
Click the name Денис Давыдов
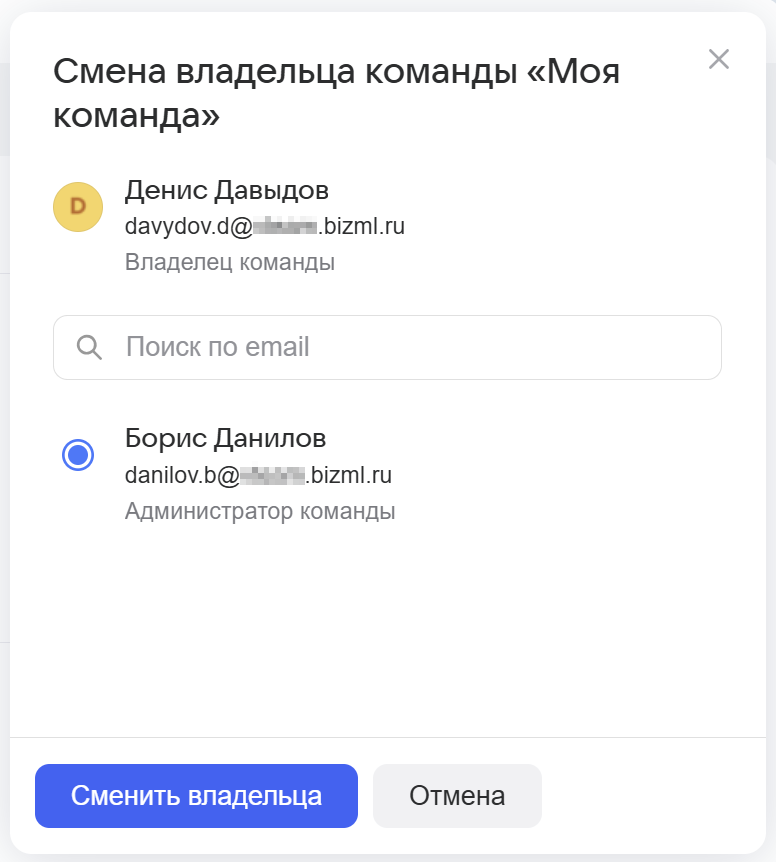226,190
